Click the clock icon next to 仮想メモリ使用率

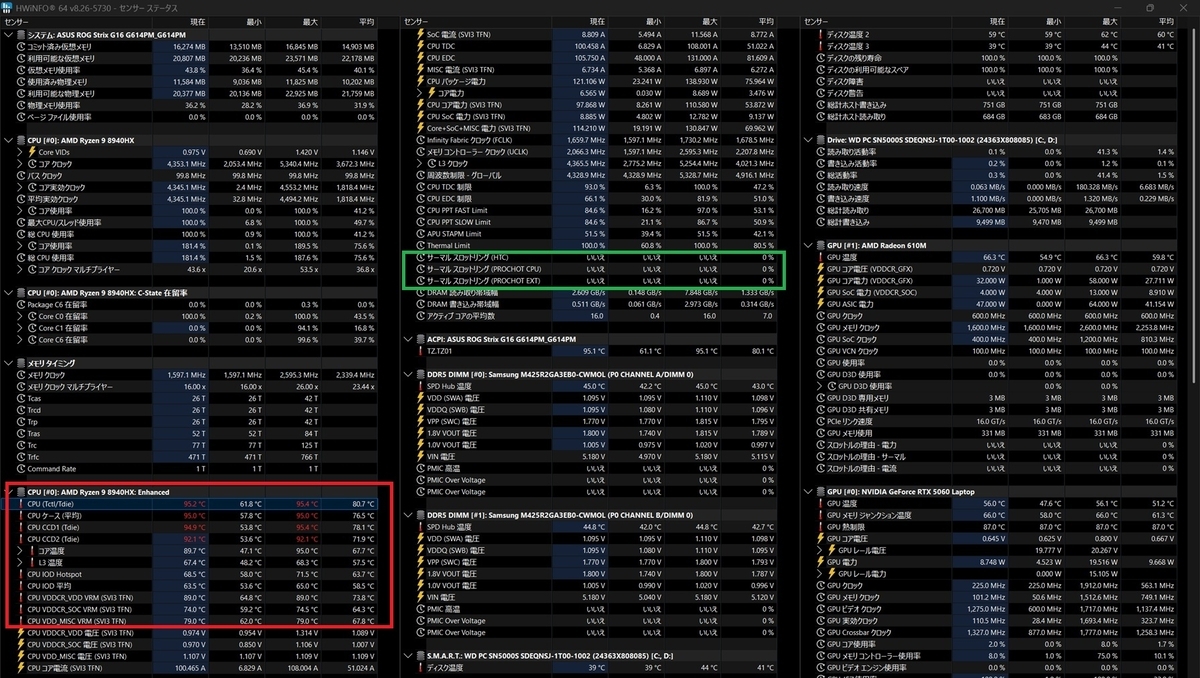(x=21, y=70)
